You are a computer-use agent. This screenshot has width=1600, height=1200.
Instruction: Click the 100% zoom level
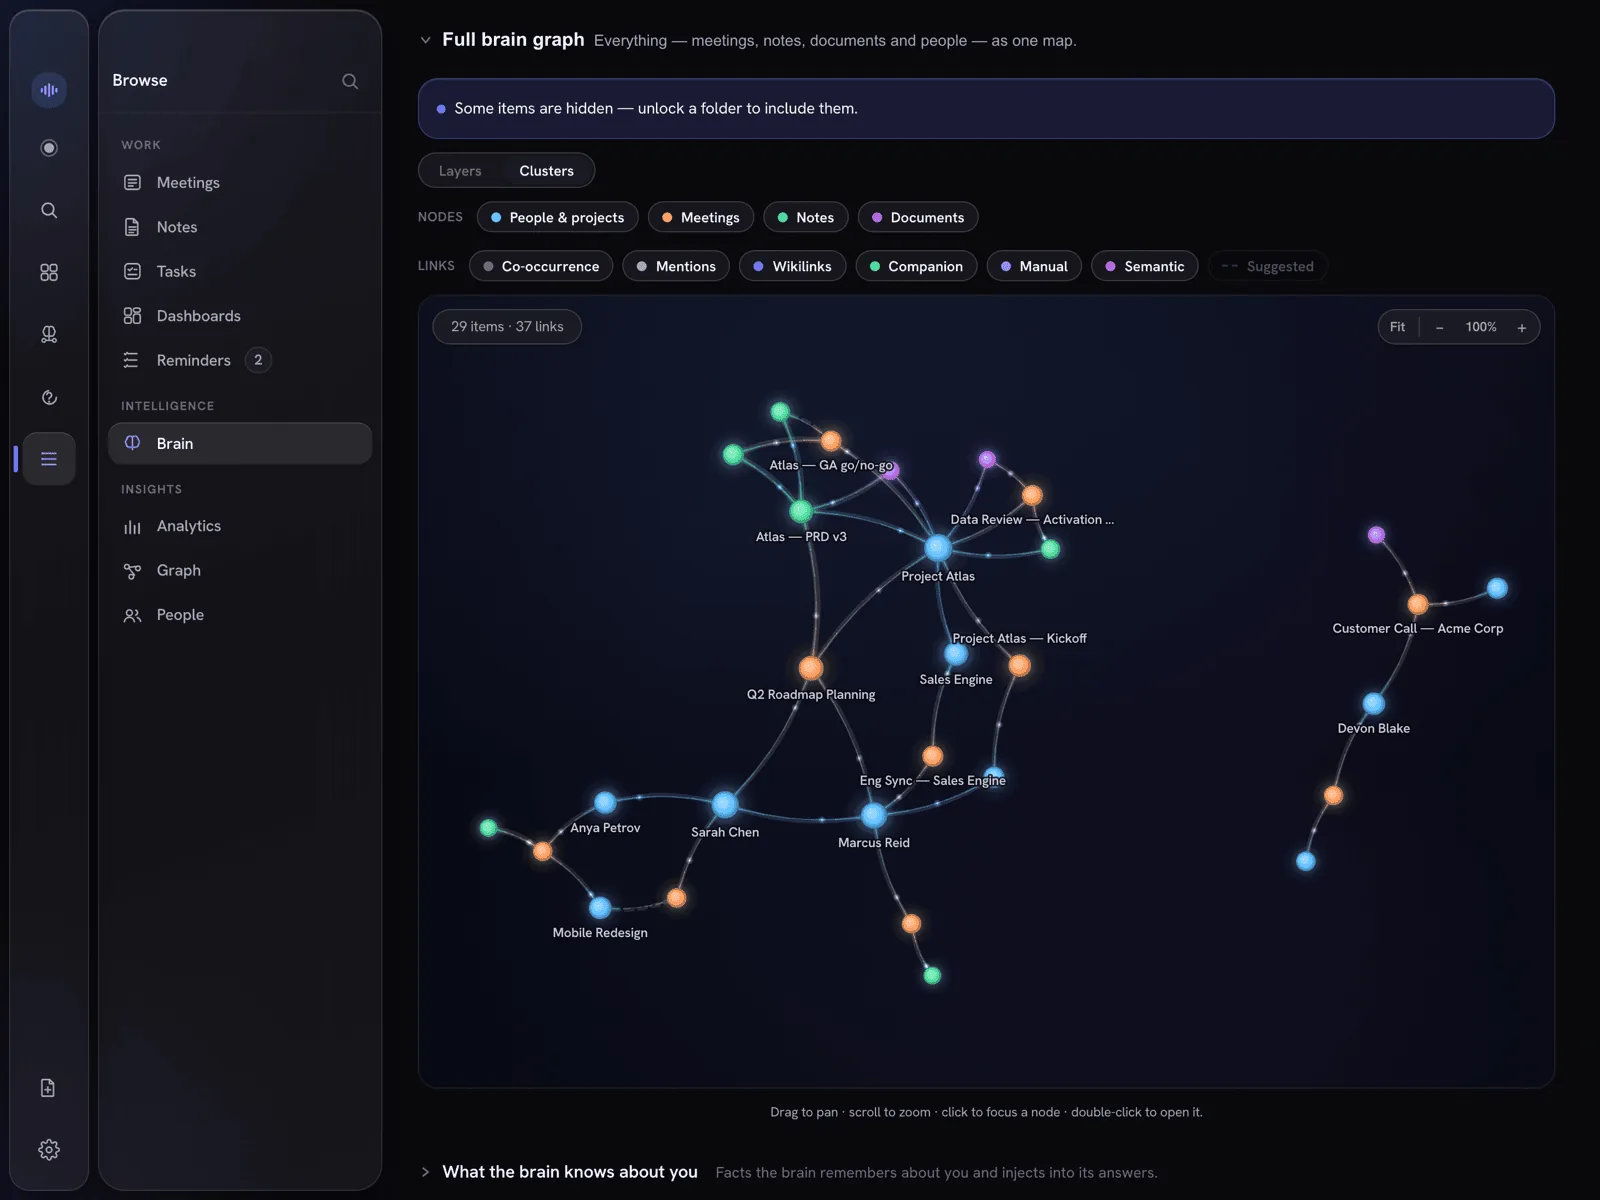point(1481,327)
